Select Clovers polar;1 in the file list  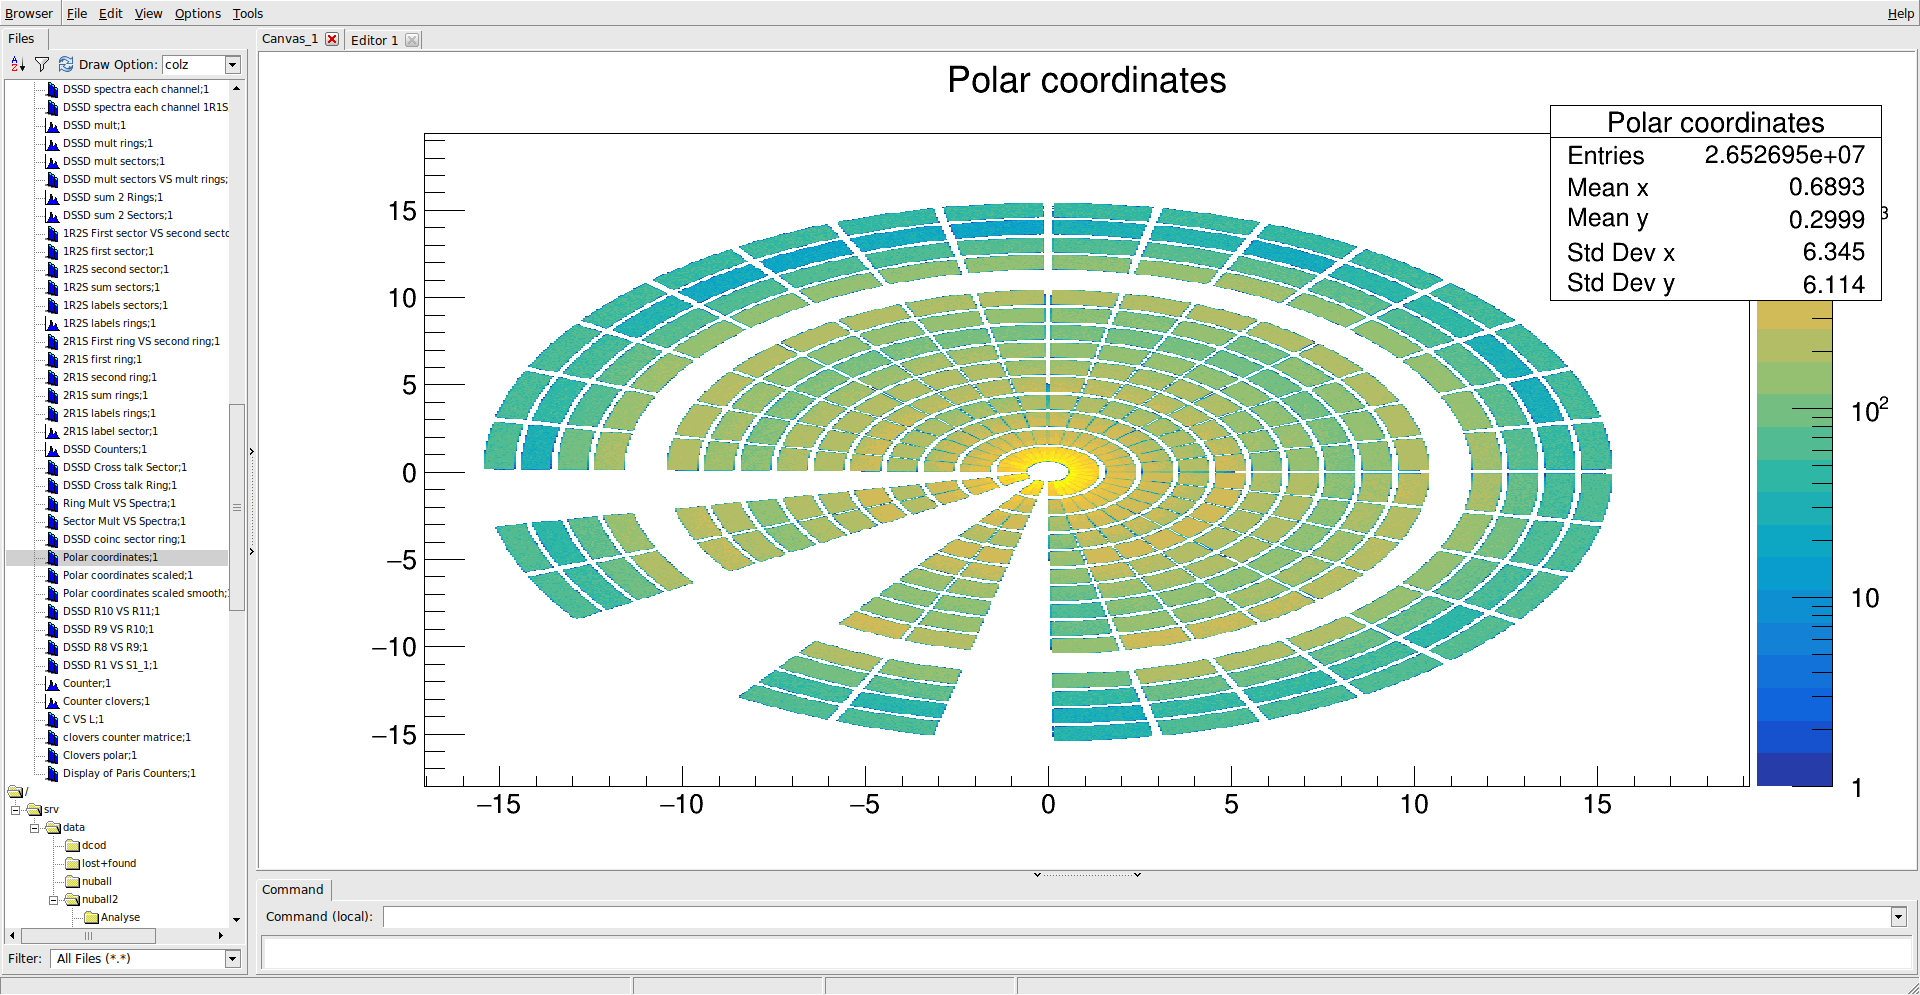tap(99, 756)
